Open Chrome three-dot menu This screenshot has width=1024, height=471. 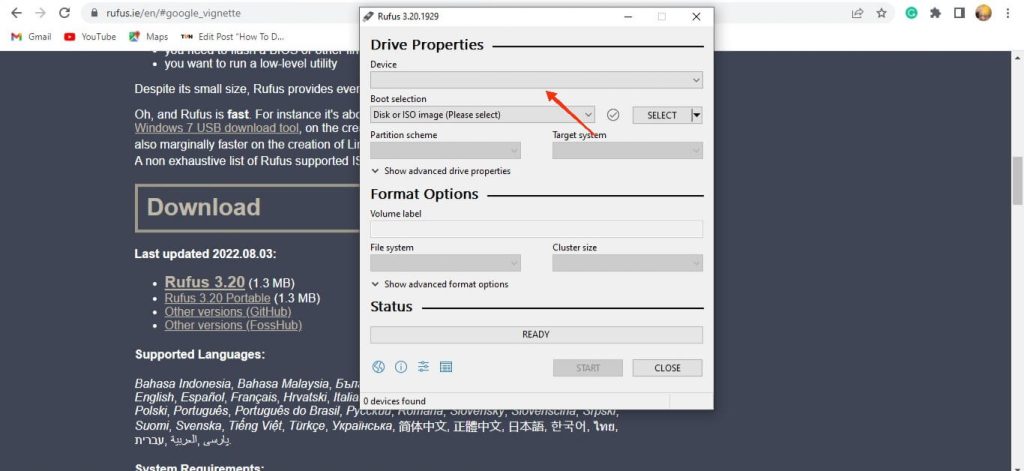(1009, 13)
